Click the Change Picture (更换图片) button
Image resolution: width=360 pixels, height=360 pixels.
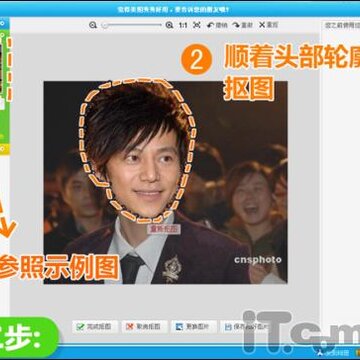point(194,327)
